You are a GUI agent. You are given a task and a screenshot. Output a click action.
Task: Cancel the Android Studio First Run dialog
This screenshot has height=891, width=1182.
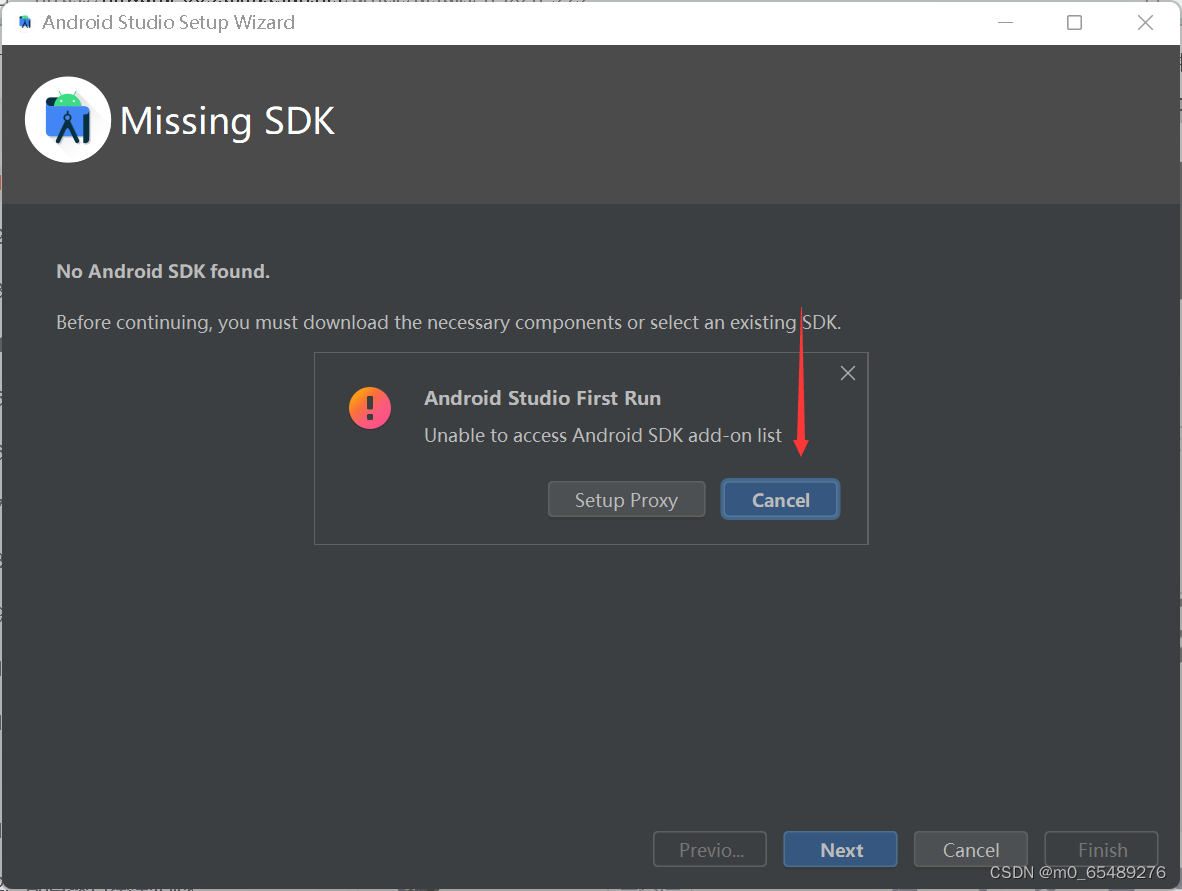[x=780, y=500]
